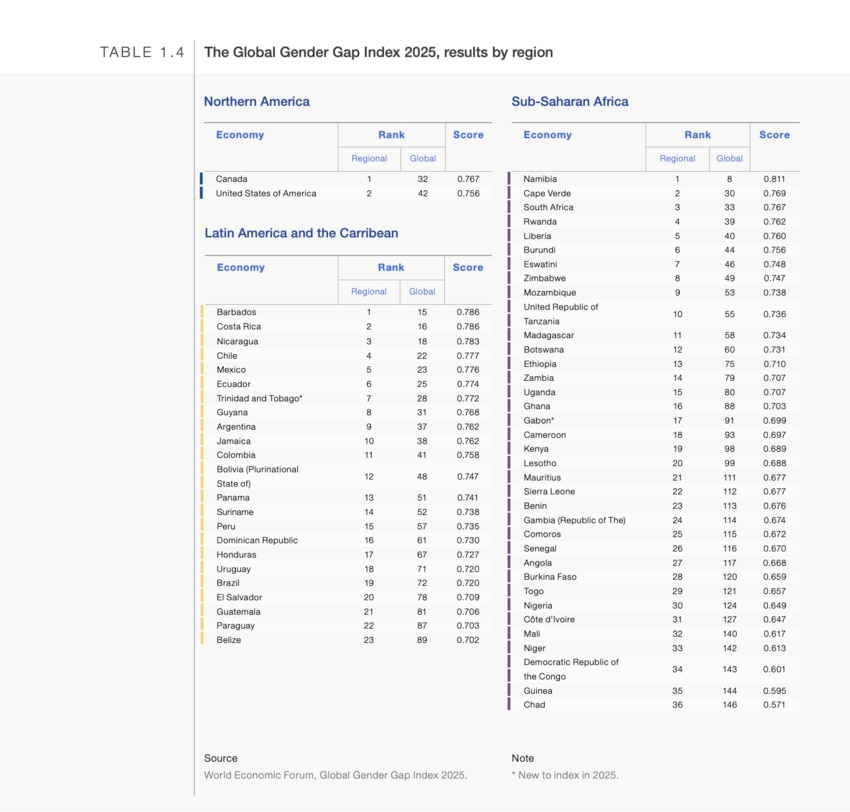Click "Trinidad and Tobago*" cell
The height and width of the screenshot is (812, 850).
259,398
